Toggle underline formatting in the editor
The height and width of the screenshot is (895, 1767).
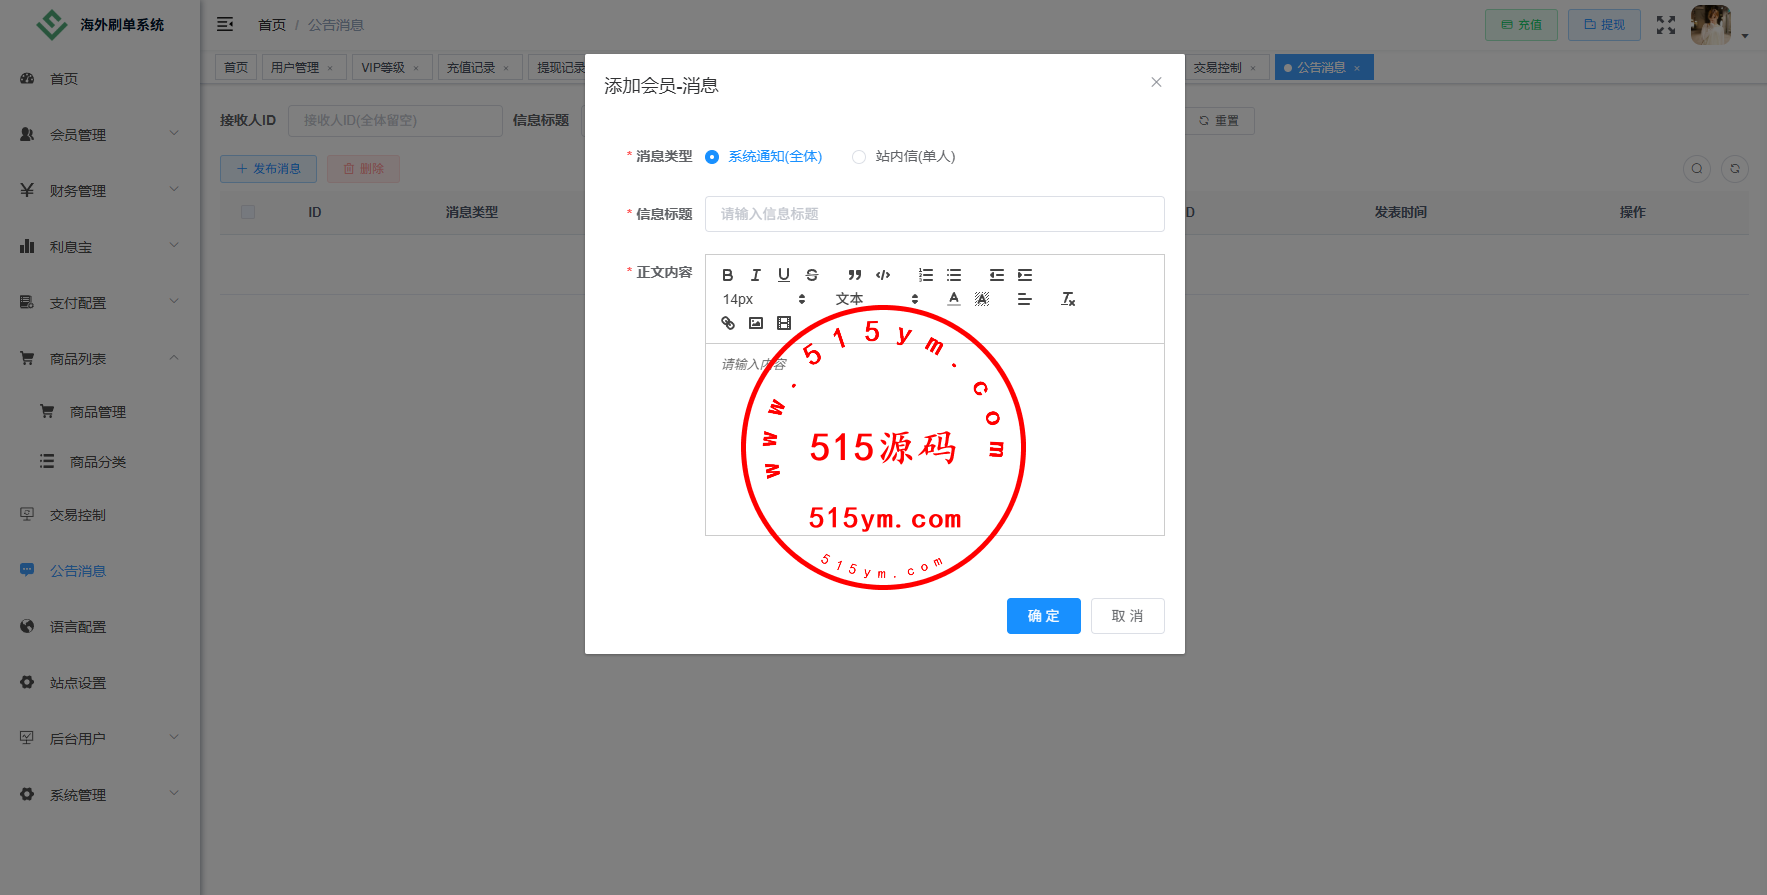point(783,275)
